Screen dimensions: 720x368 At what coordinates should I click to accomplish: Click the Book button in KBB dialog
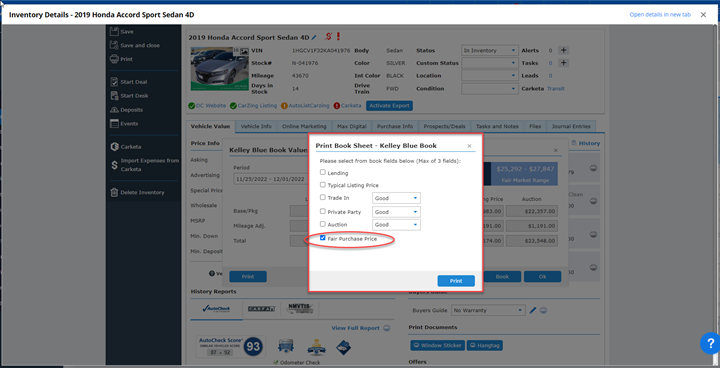502,277
